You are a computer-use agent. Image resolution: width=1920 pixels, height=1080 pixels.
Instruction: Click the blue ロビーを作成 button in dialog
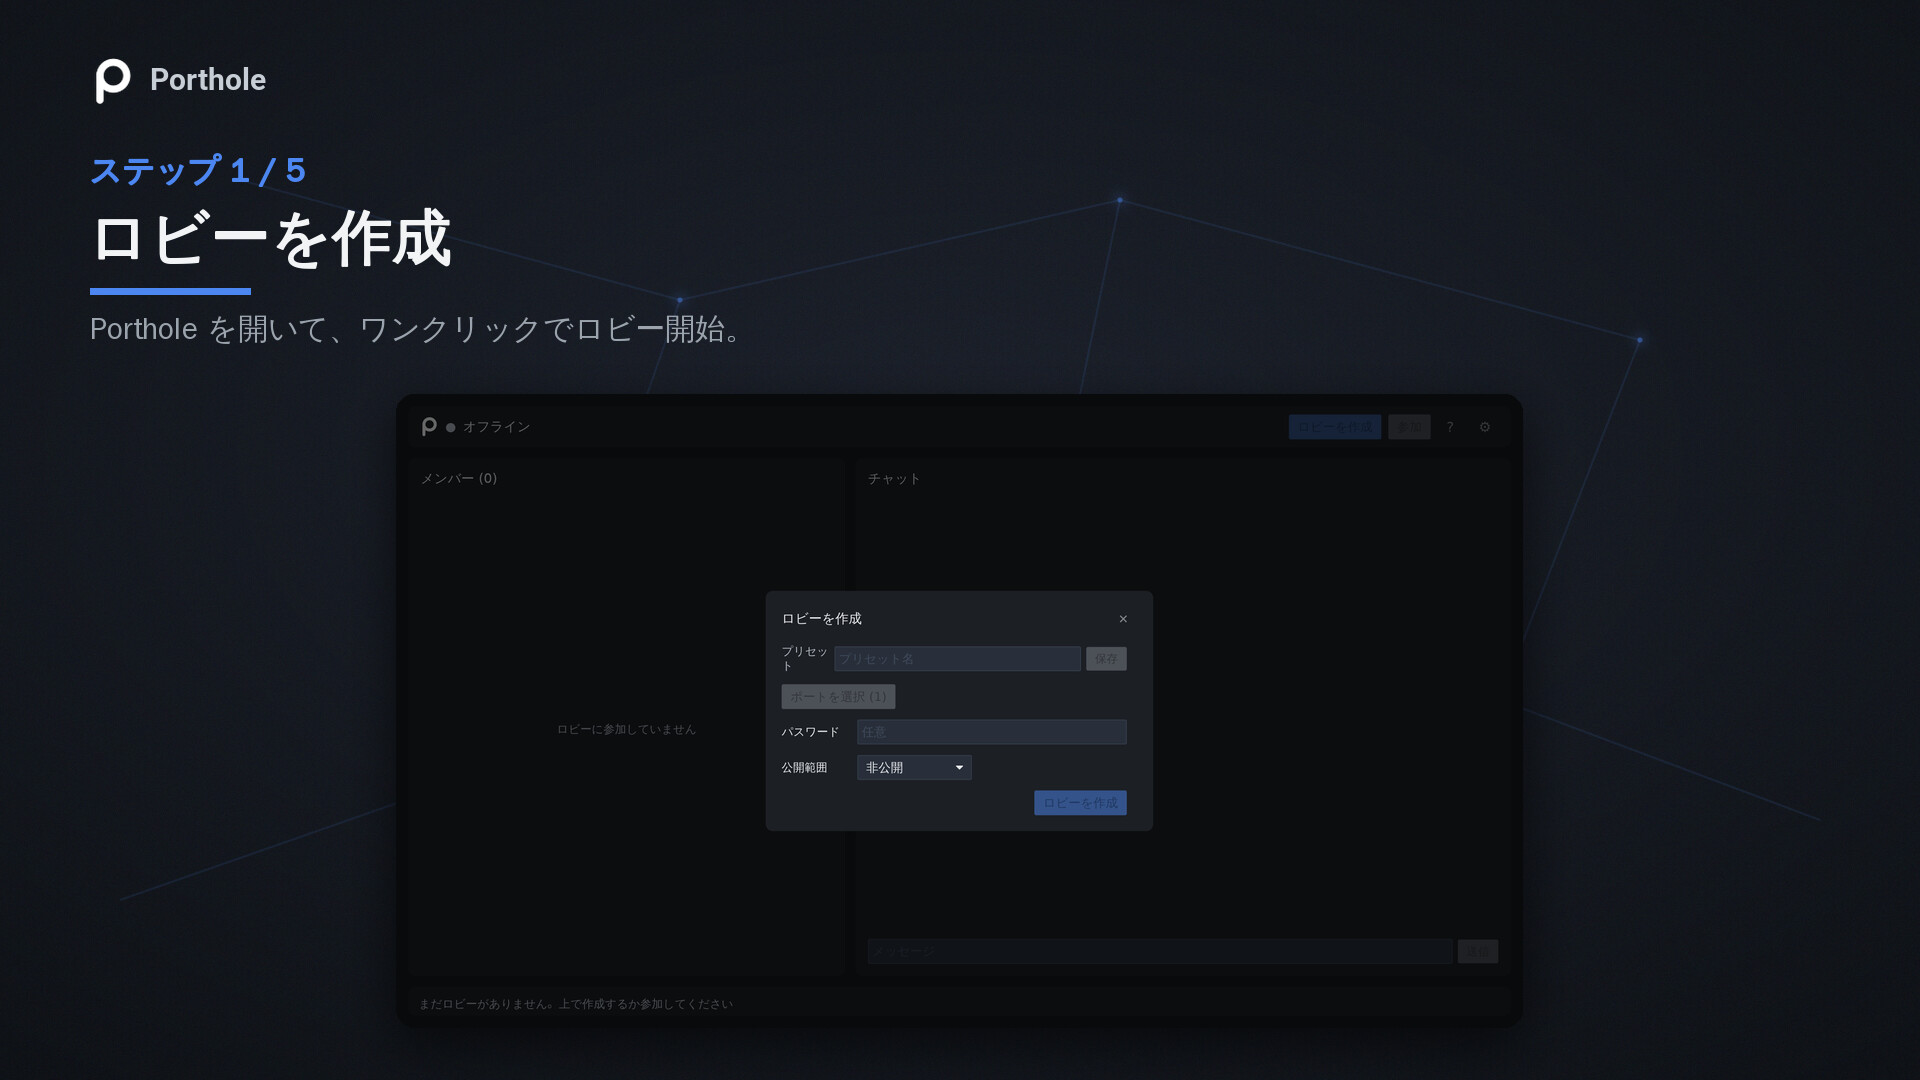pyautogui.click(x=1080, y=803)
